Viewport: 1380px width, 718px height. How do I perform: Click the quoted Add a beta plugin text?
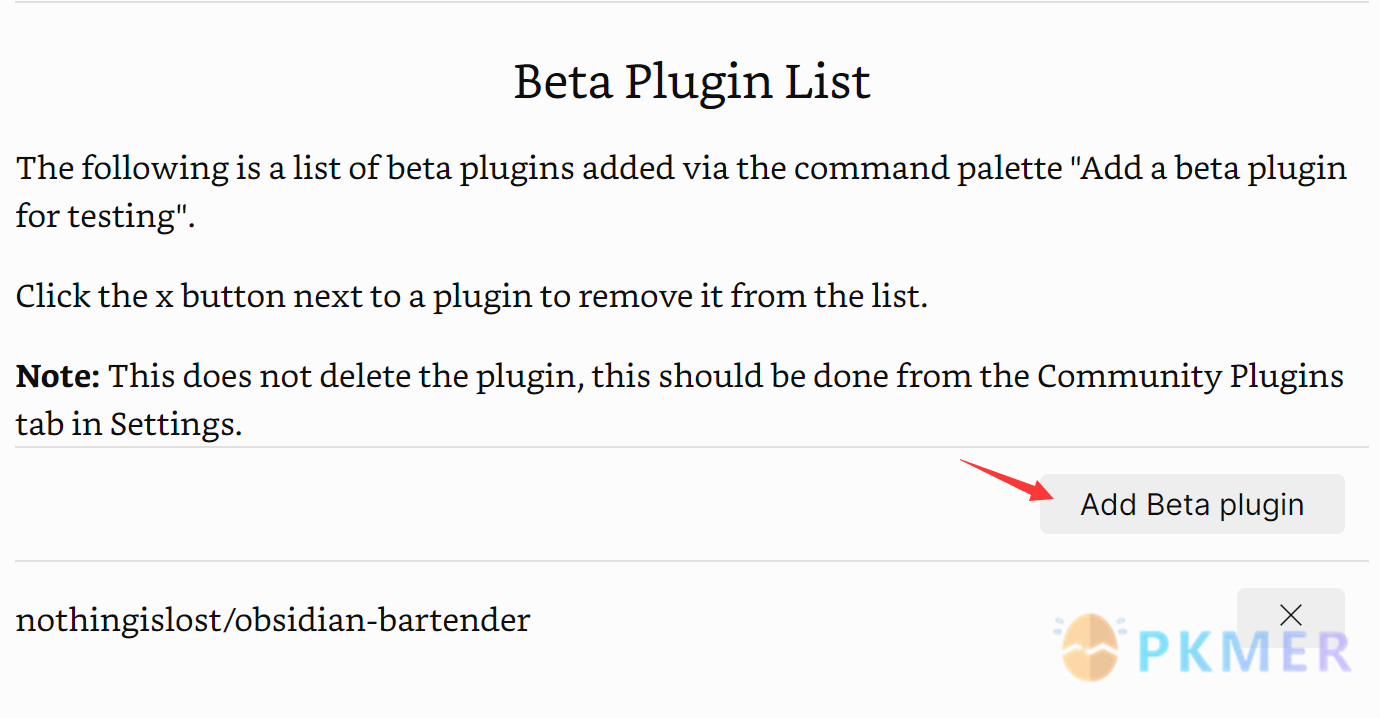pos(1208,168)
